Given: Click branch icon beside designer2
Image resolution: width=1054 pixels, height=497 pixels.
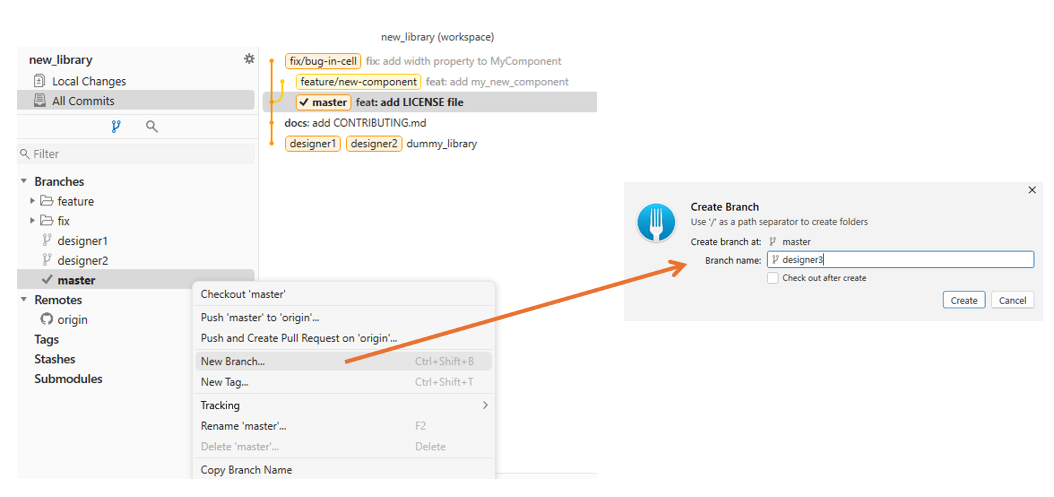Looking at the screenshot, I should coord(47,260).
